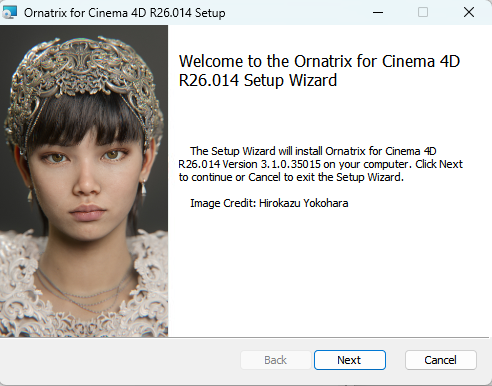Click the portrait banner image
Viewport: 492px width, 386px height.
(84, 181)
